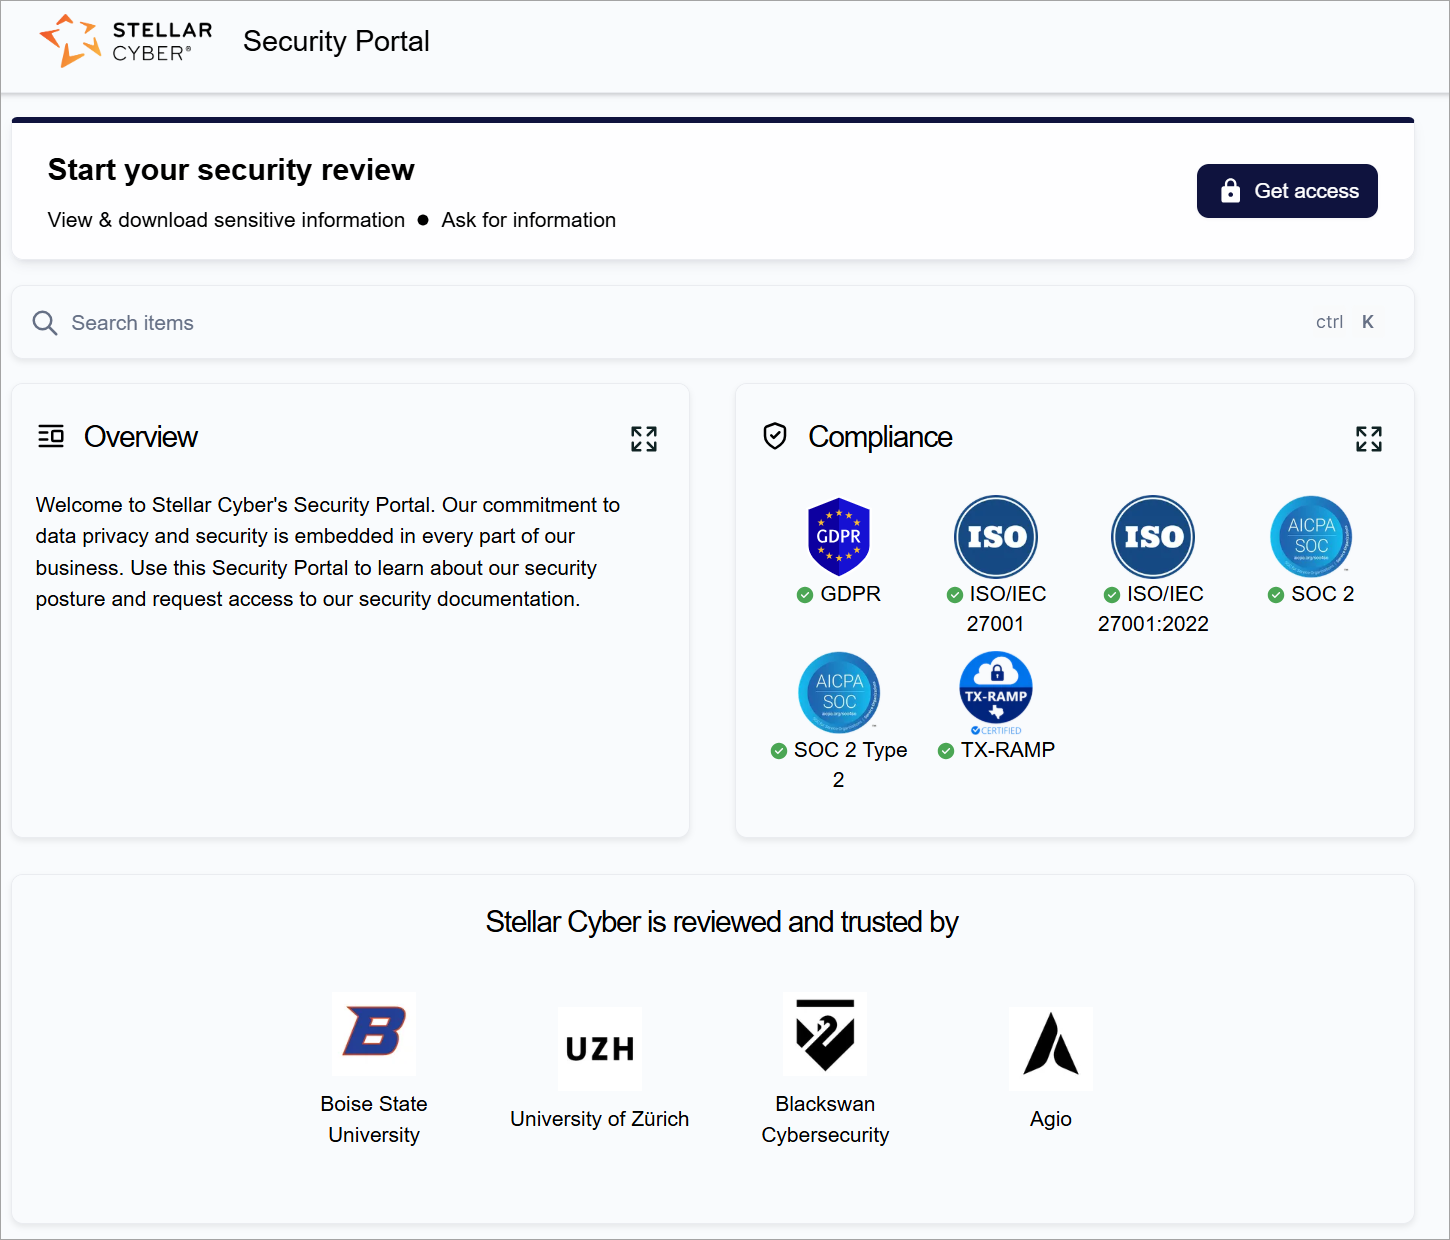The width and height of the screenshot is (1450, 1240).
Task: Expand the Overview panel to fullscreen
Action: coord(644,439)
